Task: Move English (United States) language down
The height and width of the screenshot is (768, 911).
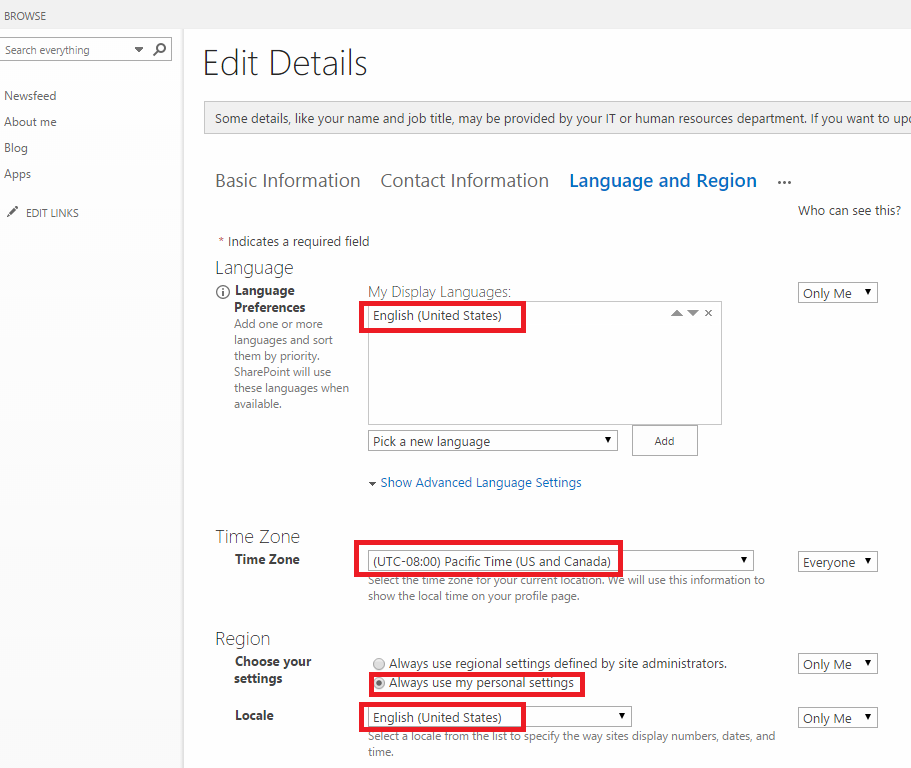Action: (x=693, y=313)
